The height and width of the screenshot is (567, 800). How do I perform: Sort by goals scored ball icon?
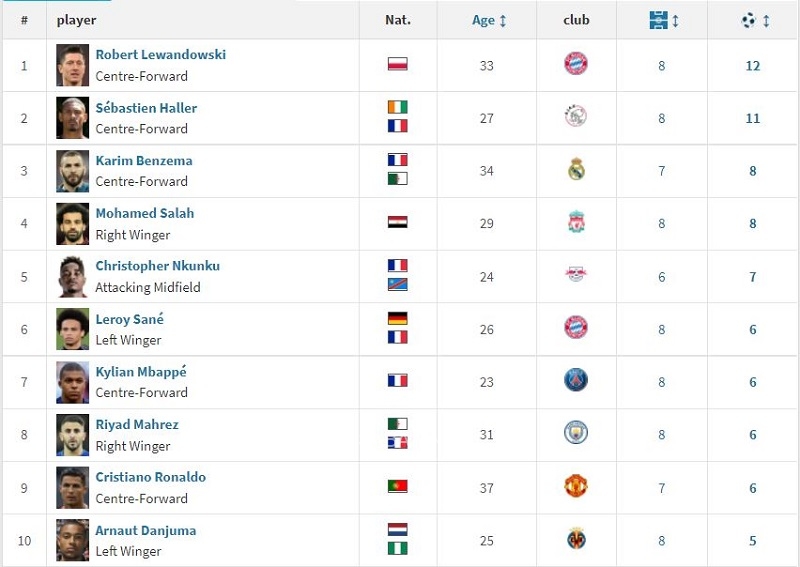755,20
